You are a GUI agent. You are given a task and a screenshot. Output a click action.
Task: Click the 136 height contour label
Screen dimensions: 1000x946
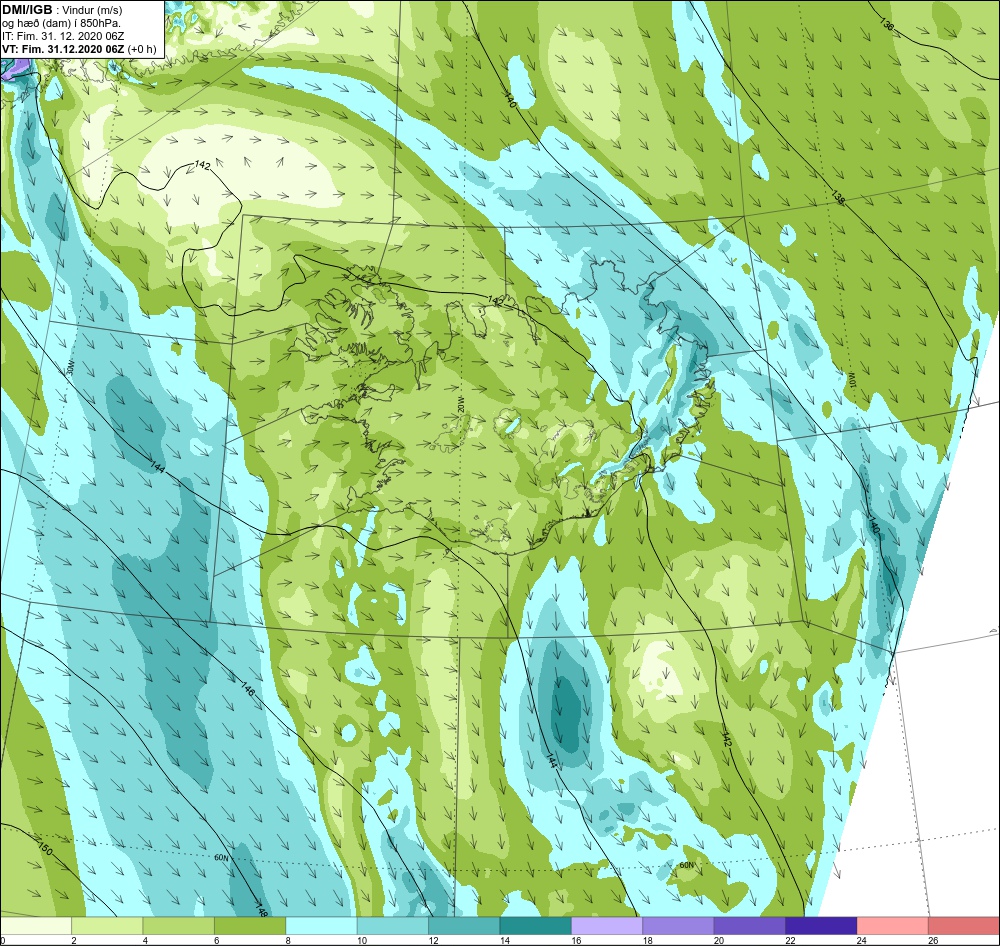coord(886,25)
